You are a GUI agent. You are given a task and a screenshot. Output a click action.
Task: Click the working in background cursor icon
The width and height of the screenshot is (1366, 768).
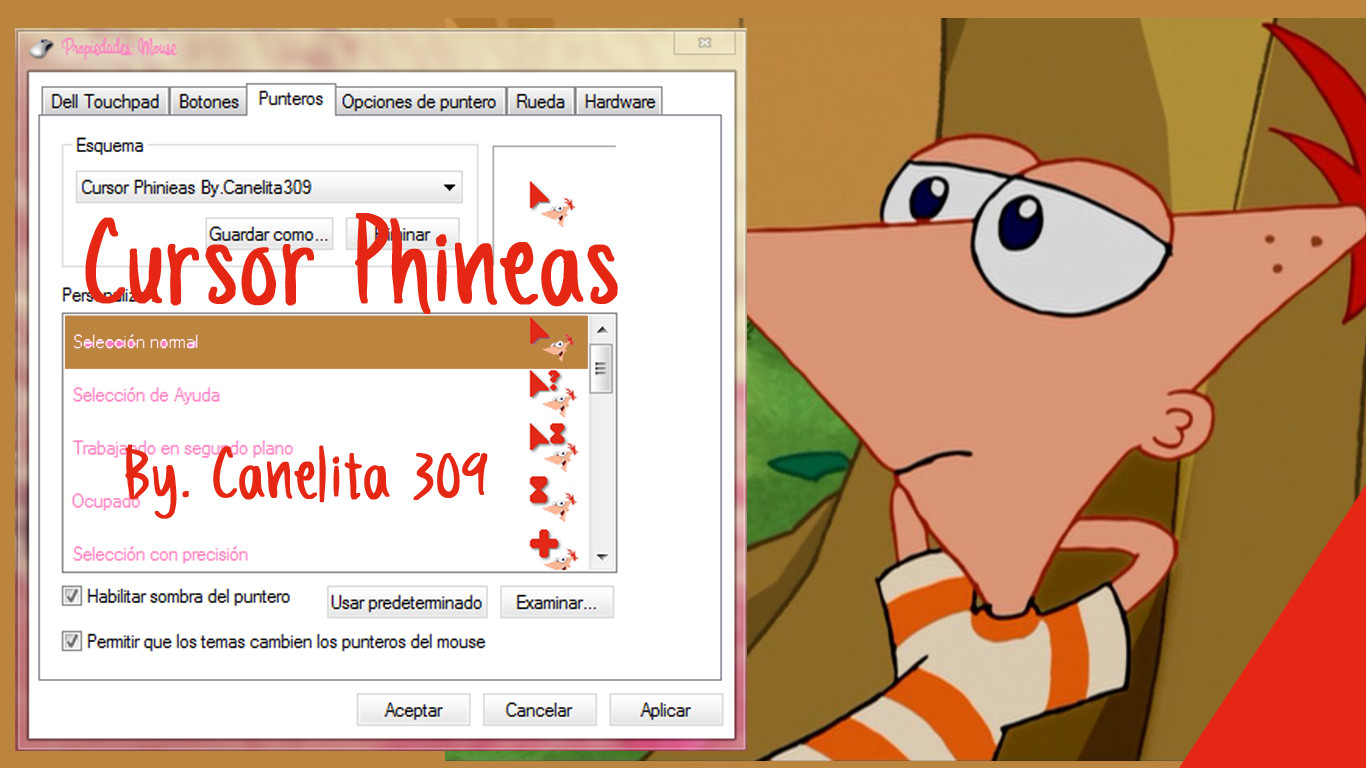click(553, 447)
